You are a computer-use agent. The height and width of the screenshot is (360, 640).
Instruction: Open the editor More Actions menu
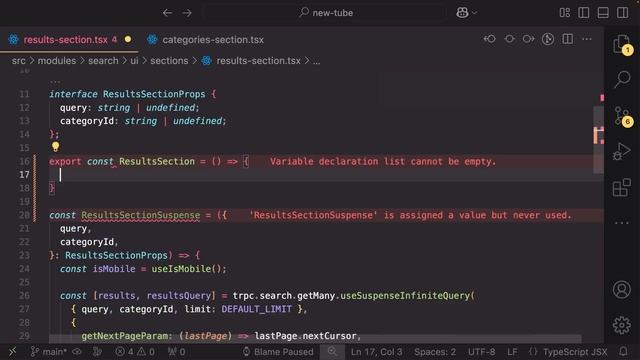(587, 39)
